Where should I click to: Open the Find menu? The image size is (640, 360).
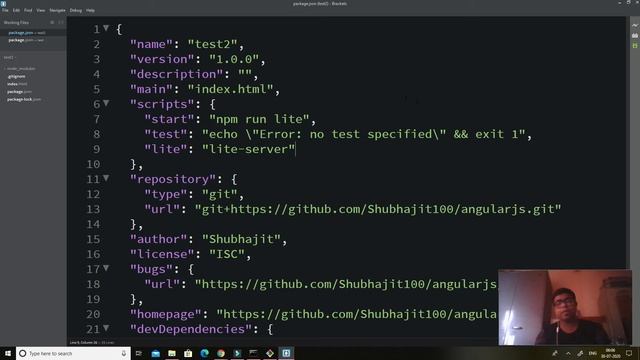coord(28,10)
